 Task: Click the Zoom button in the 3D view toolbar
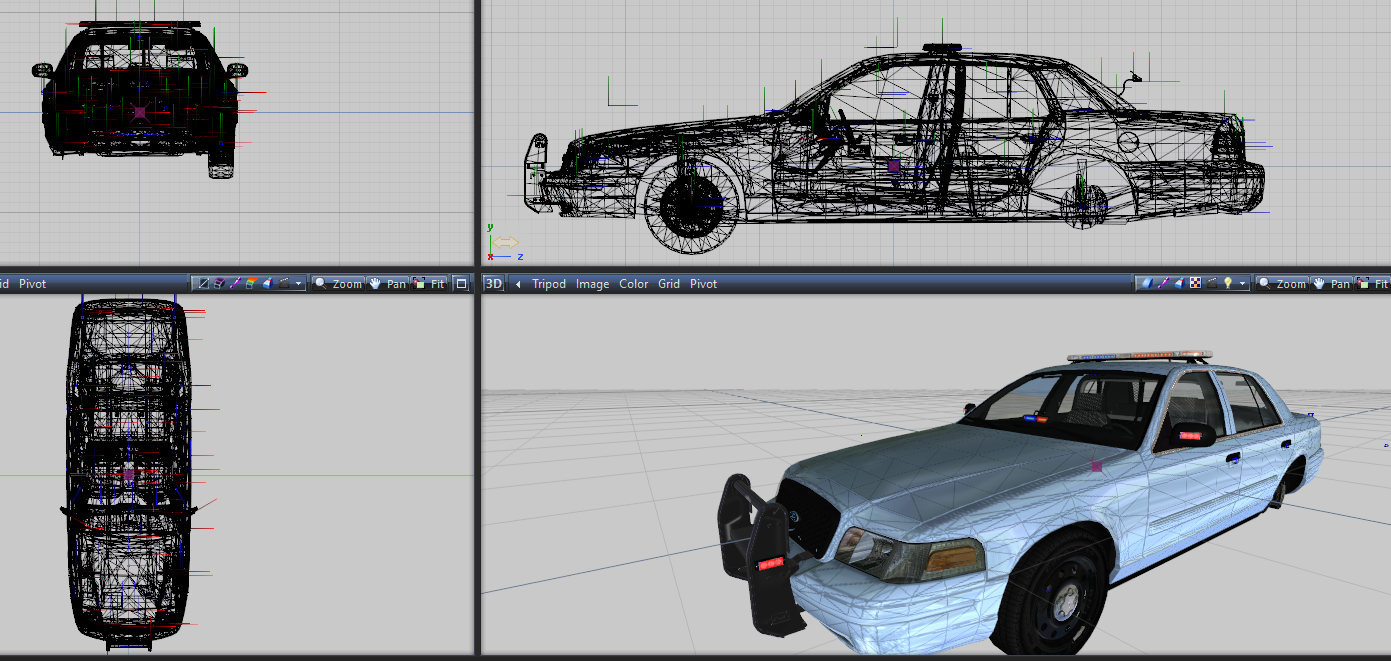[1282, 284]
